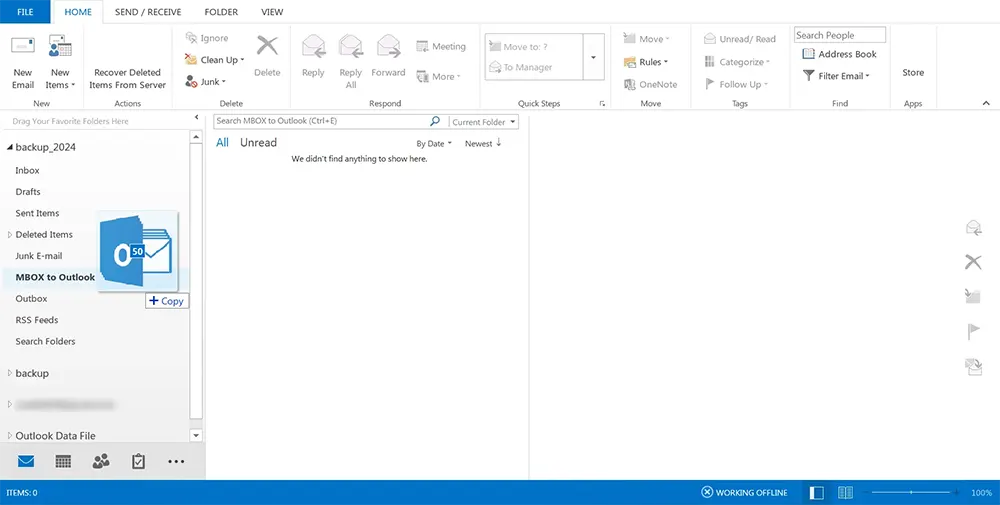Open the Categorize dropdown
Screen dimensions: 1000x505
click(737, 62)
